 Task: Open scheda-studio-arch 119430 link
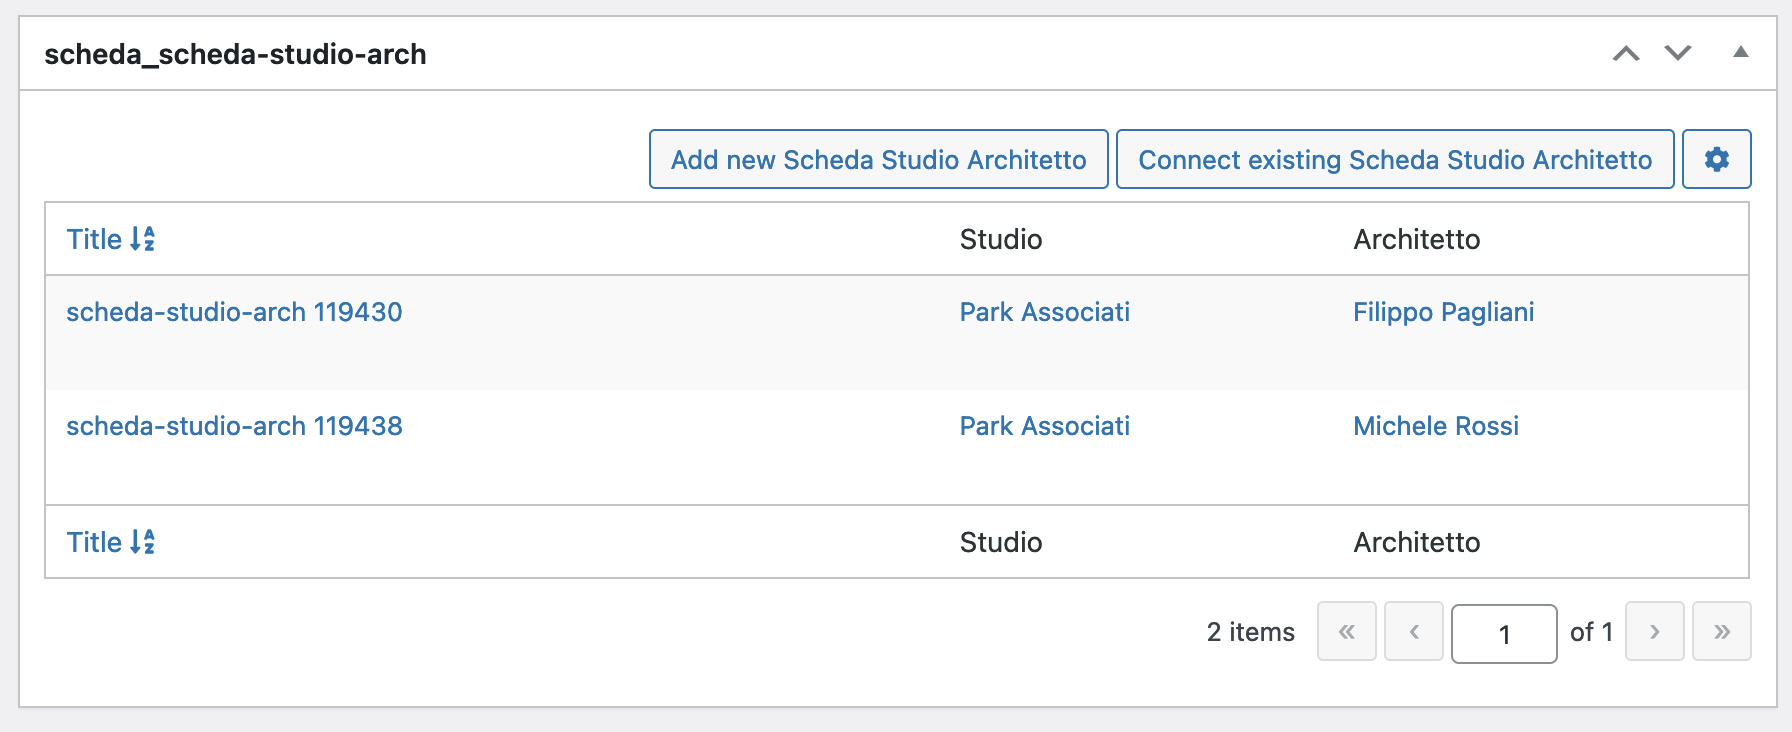click(x=234, y=312)
